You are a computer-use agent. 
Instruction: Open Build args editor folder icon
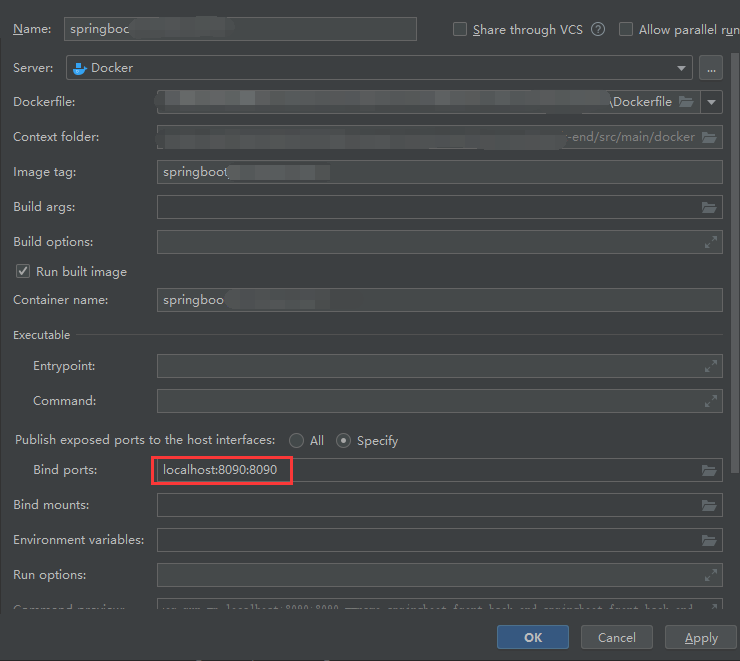[x=709, y=207]
